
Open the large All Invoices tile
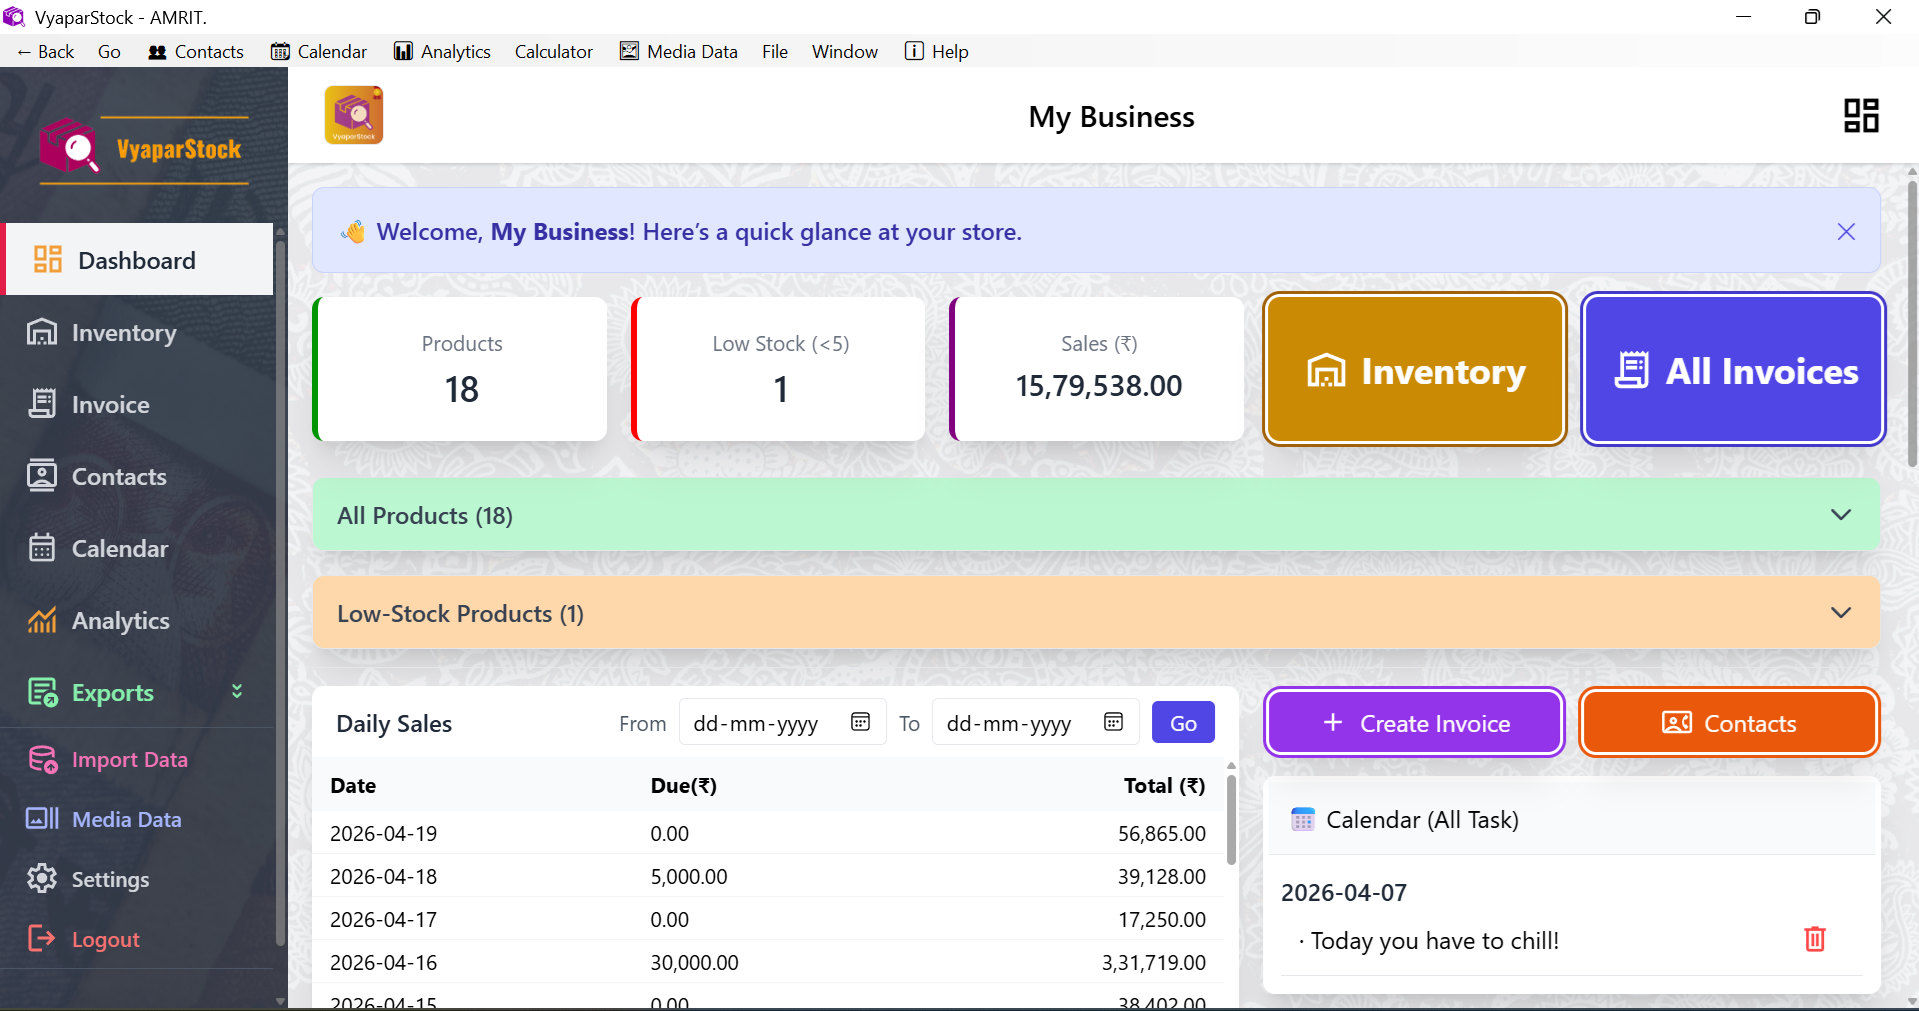click(1733, 370)
